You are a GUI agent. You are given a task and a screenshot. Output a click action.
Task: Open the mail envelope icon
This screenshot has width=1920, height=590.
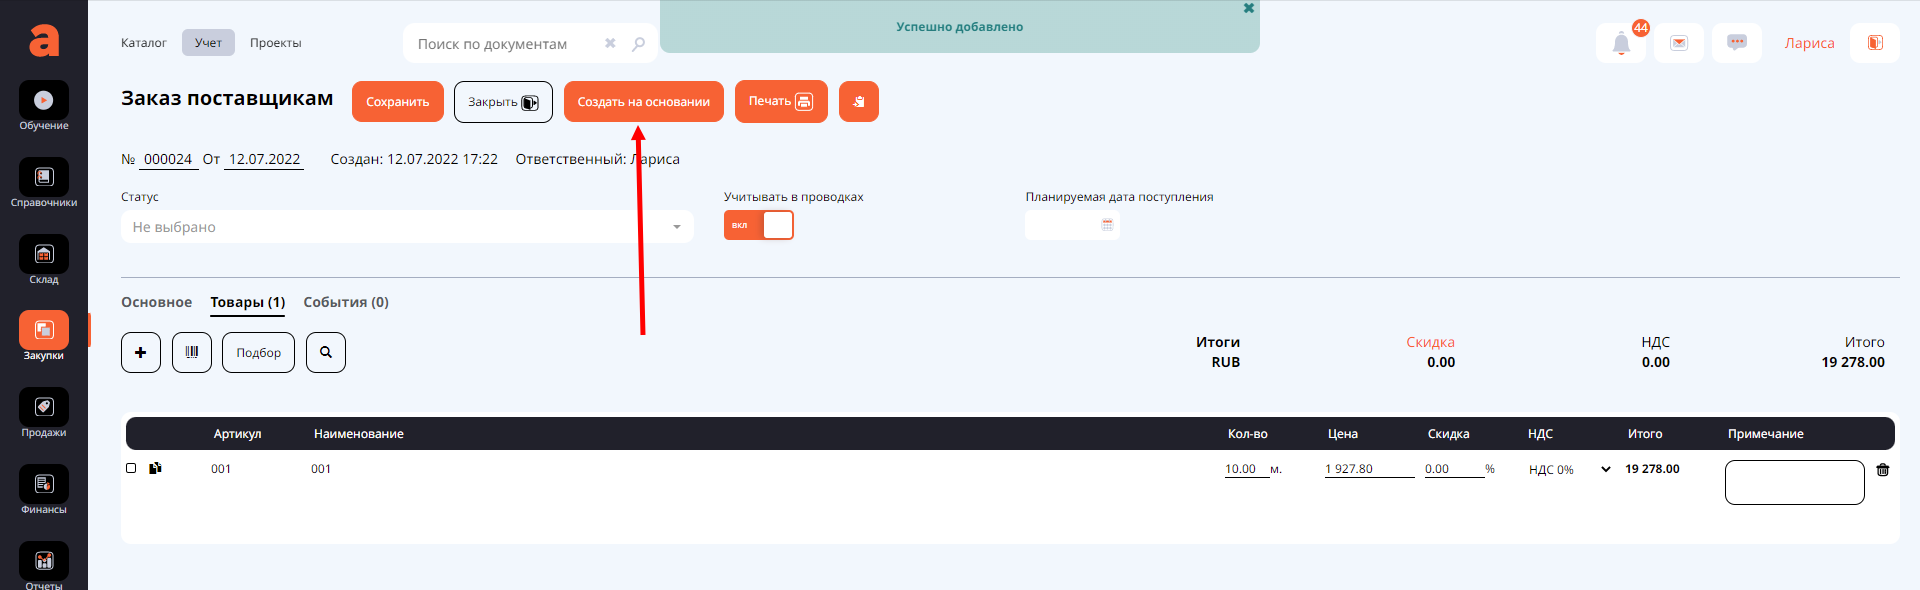(1679, 43)
